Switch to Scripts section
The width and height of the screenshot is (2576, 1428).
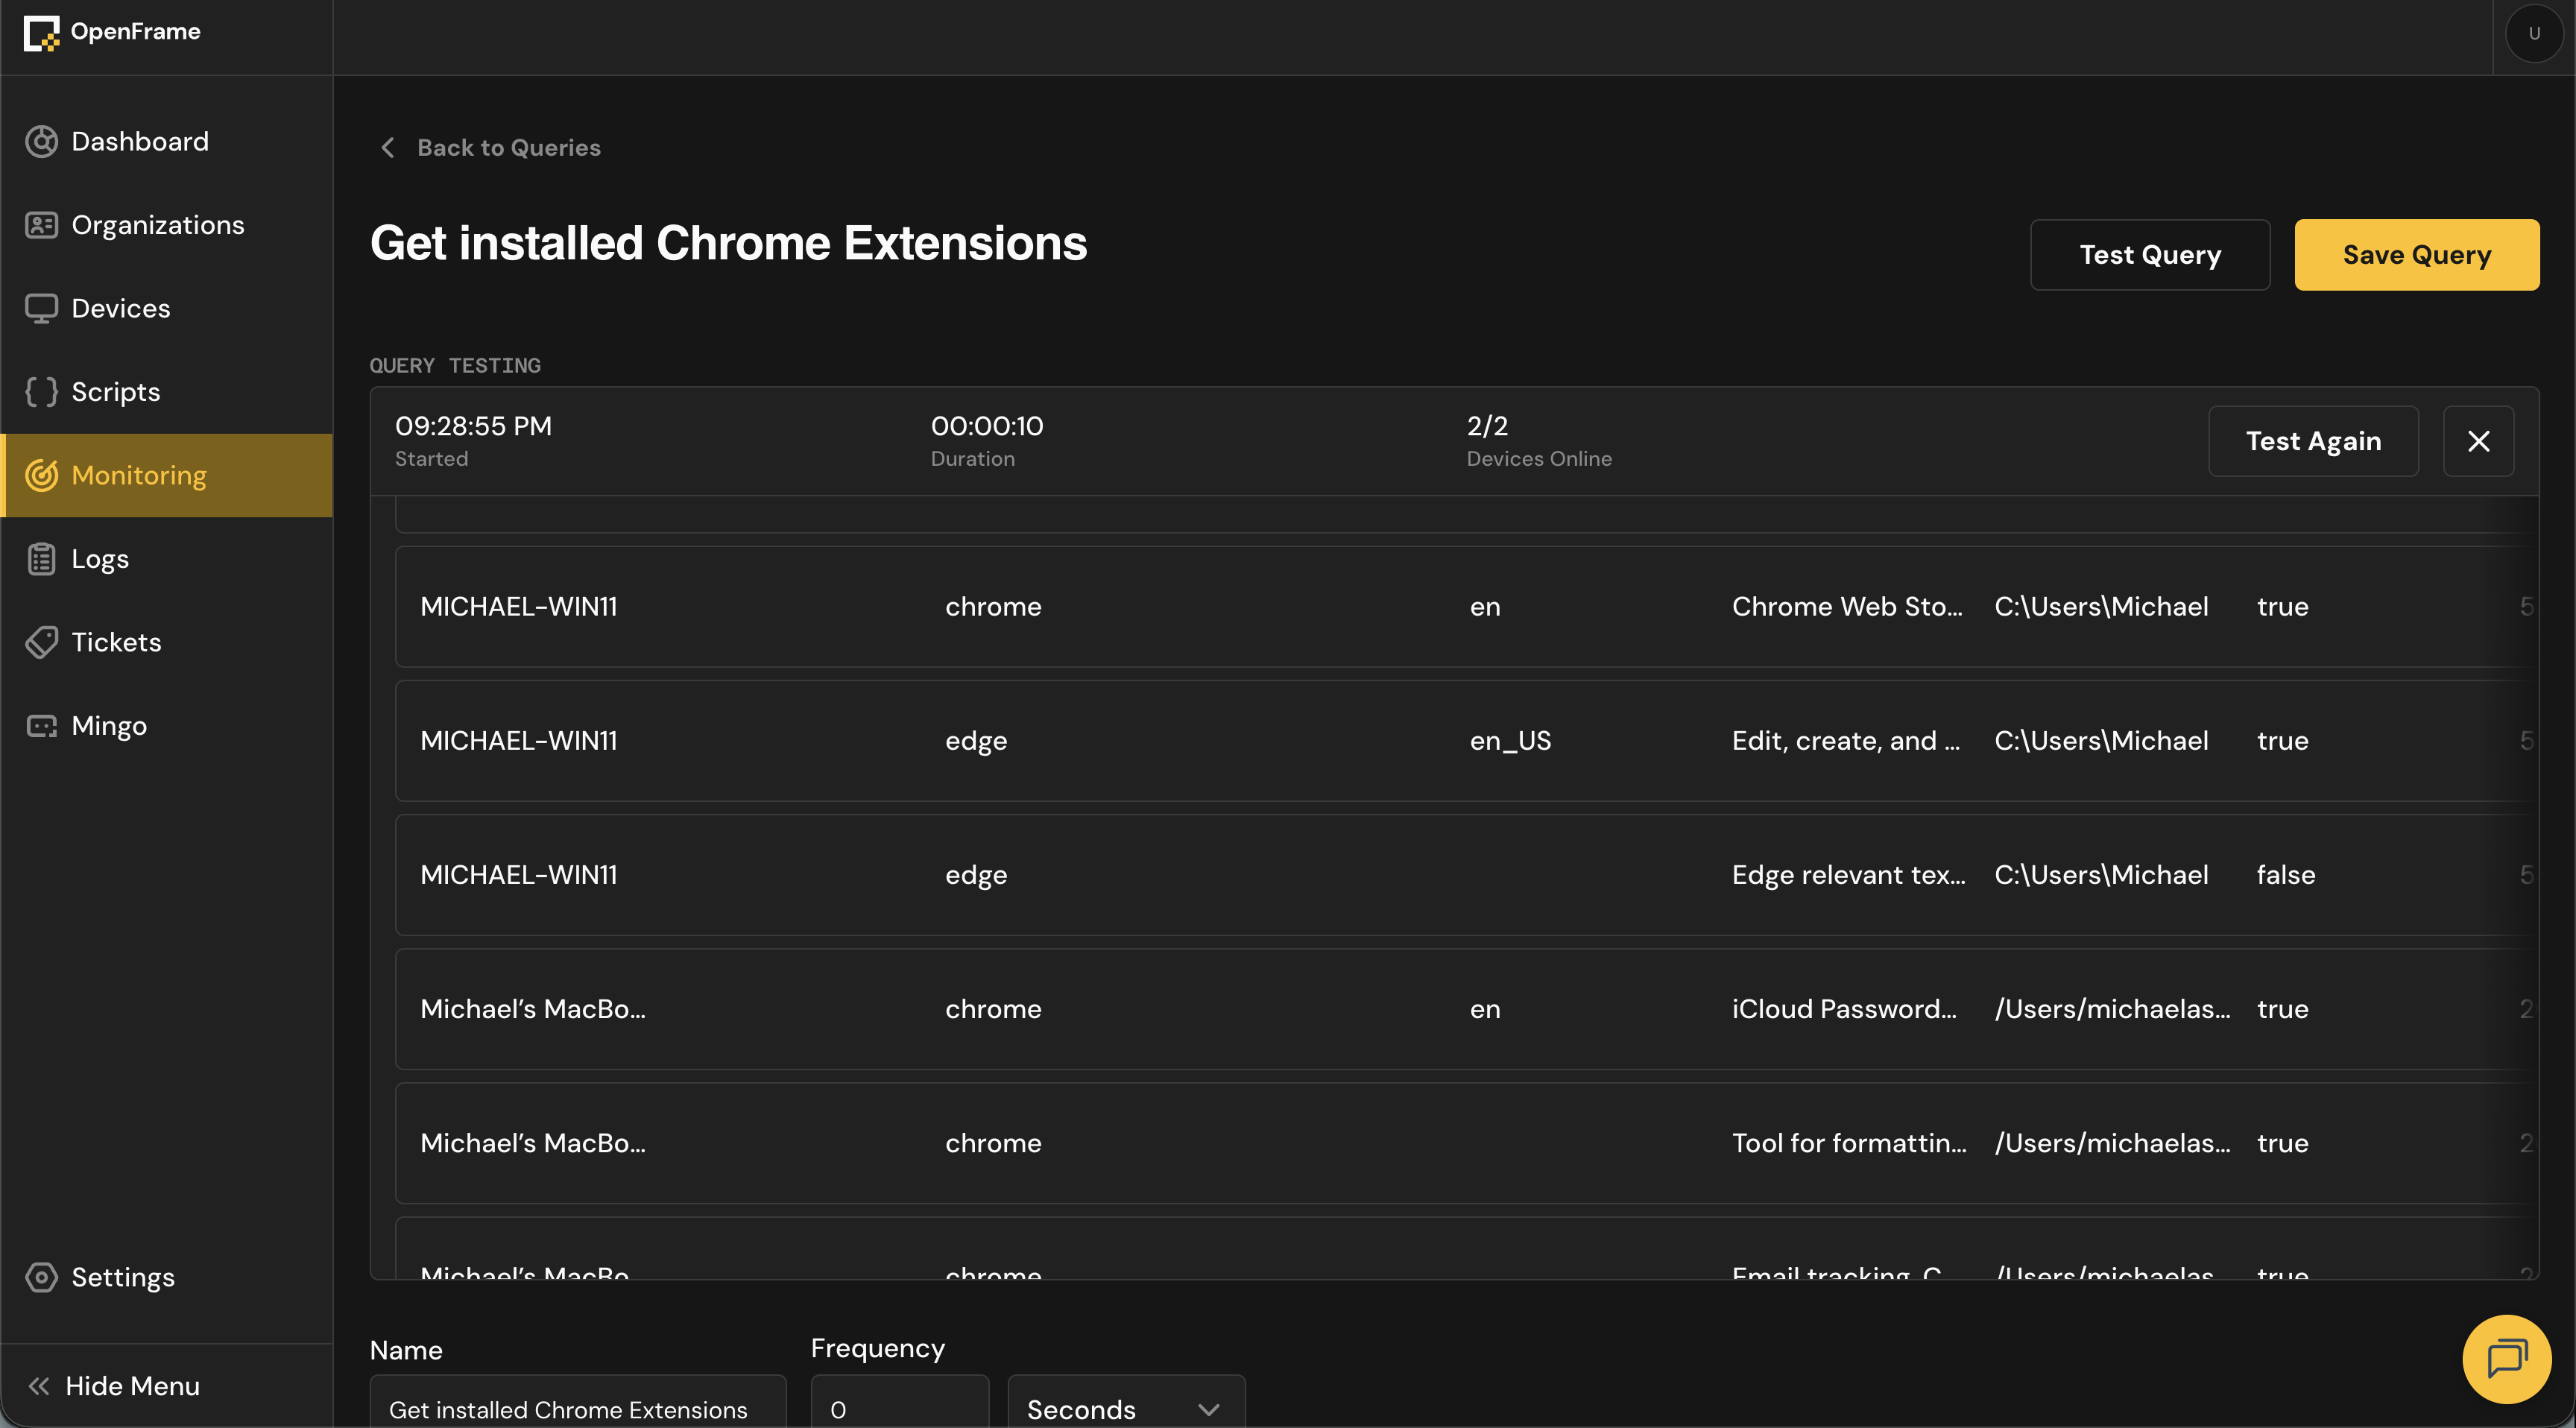coord(166,392)
